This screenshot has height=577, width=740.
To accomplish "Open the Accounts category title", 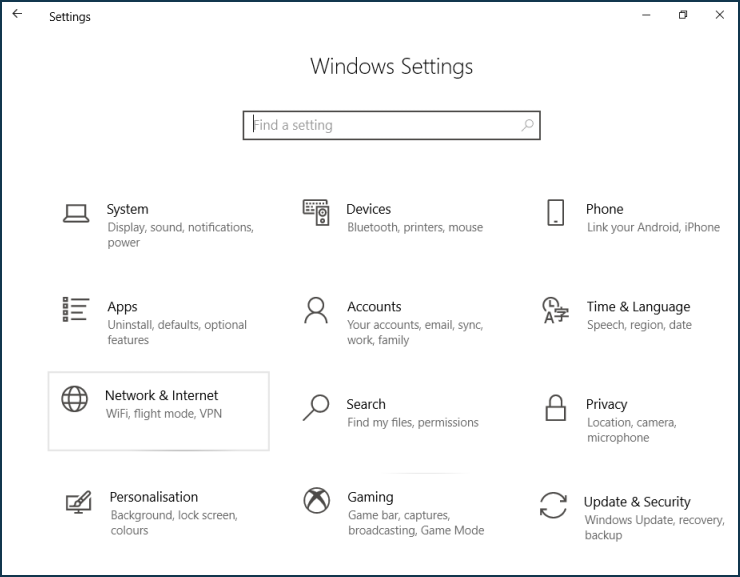I will click(x=374, y=307).
